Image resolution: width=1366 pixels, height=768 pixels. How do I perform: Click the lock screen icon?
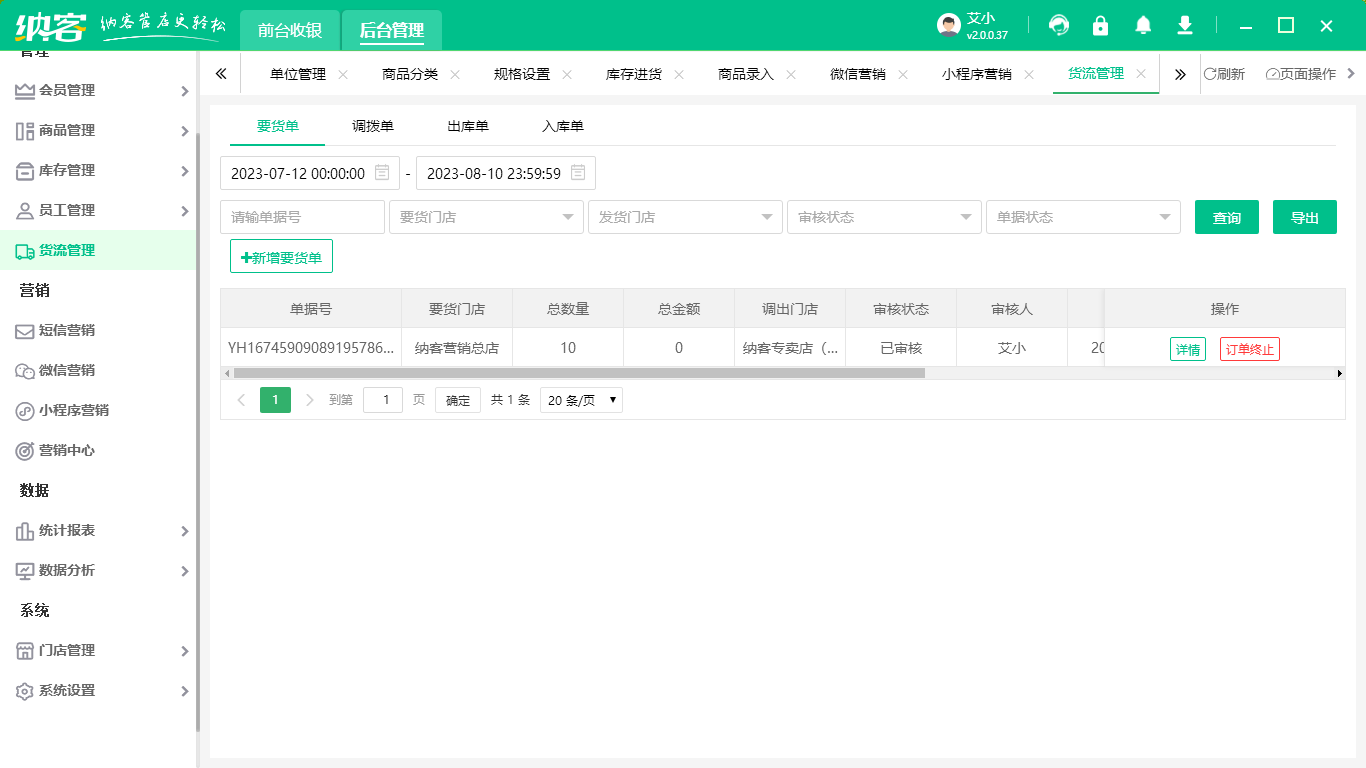pyautogui.click(x=1101, y=25)
